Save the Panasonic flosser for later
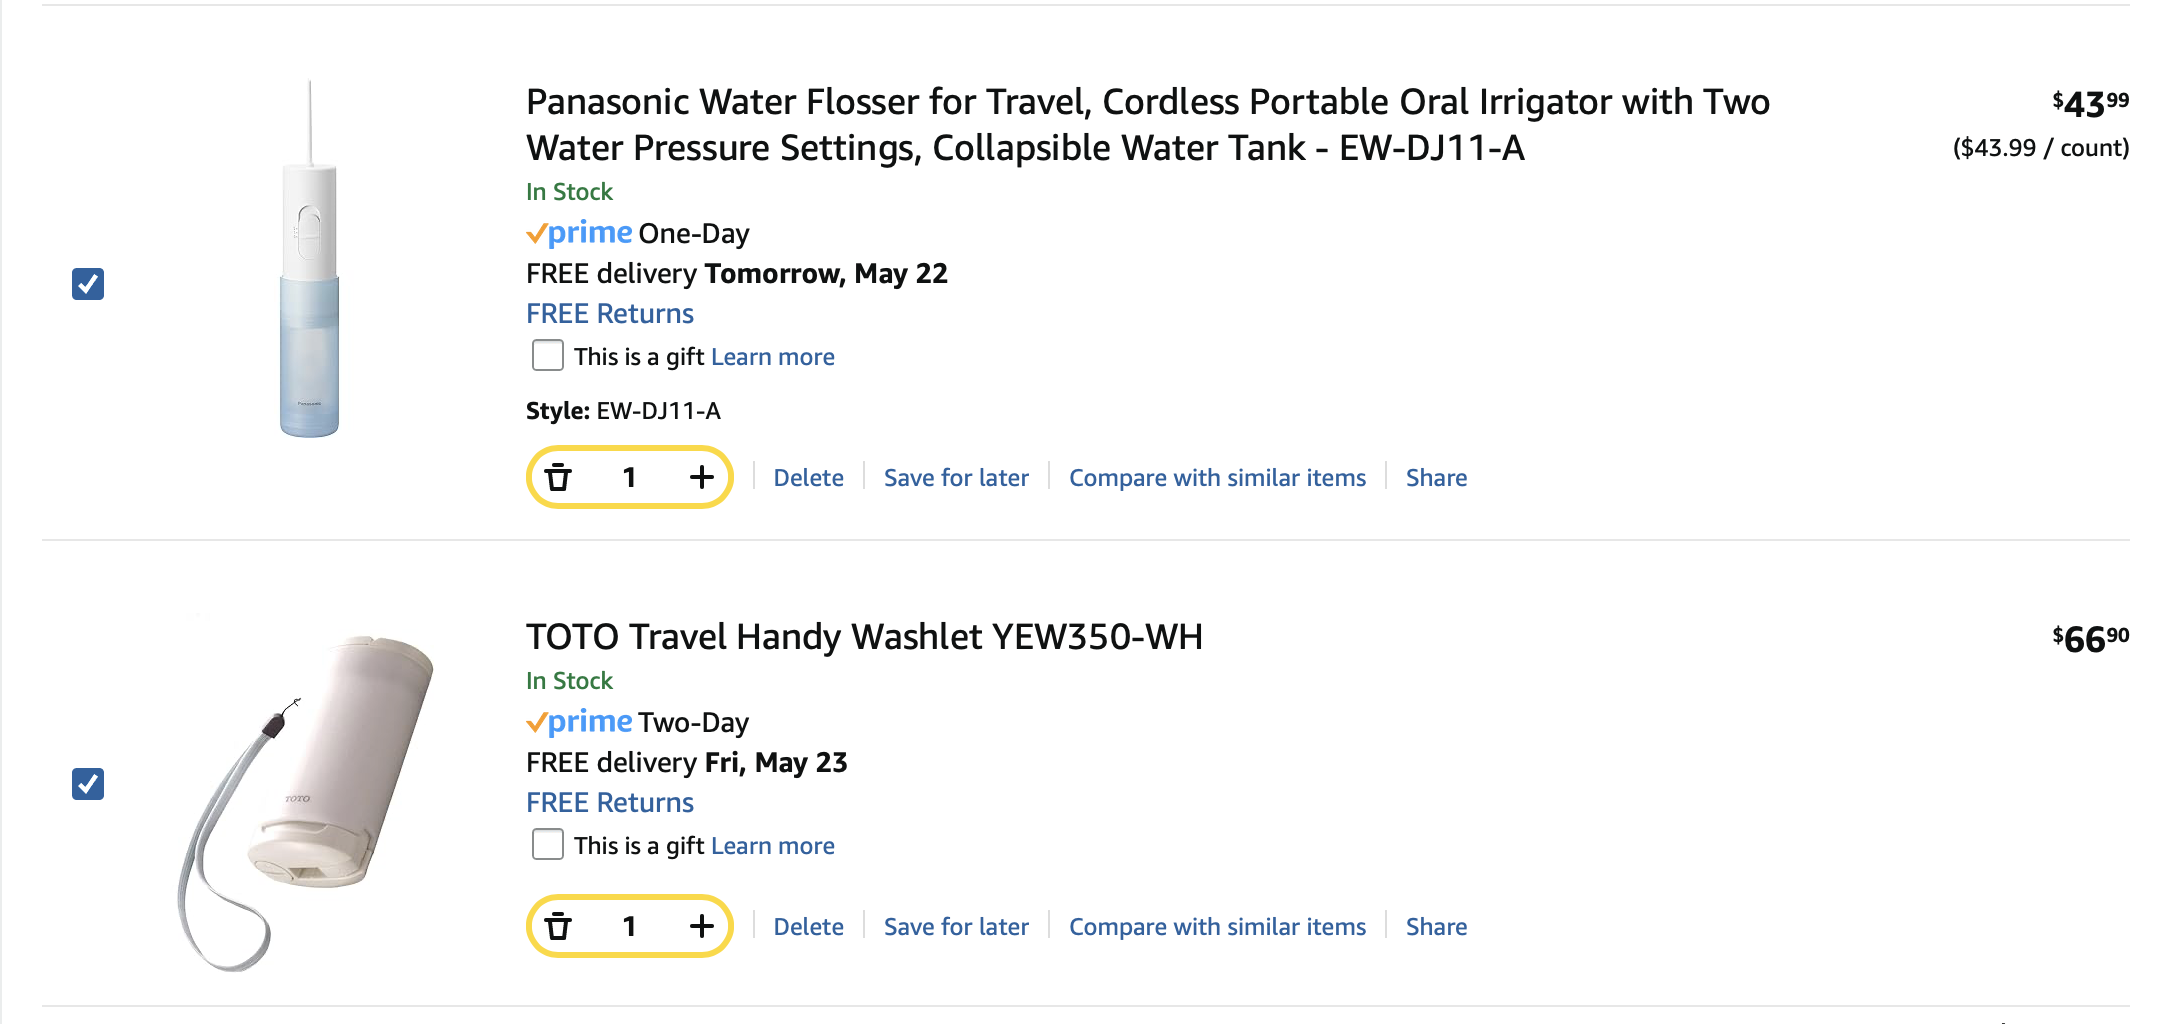 click(956, 478)
